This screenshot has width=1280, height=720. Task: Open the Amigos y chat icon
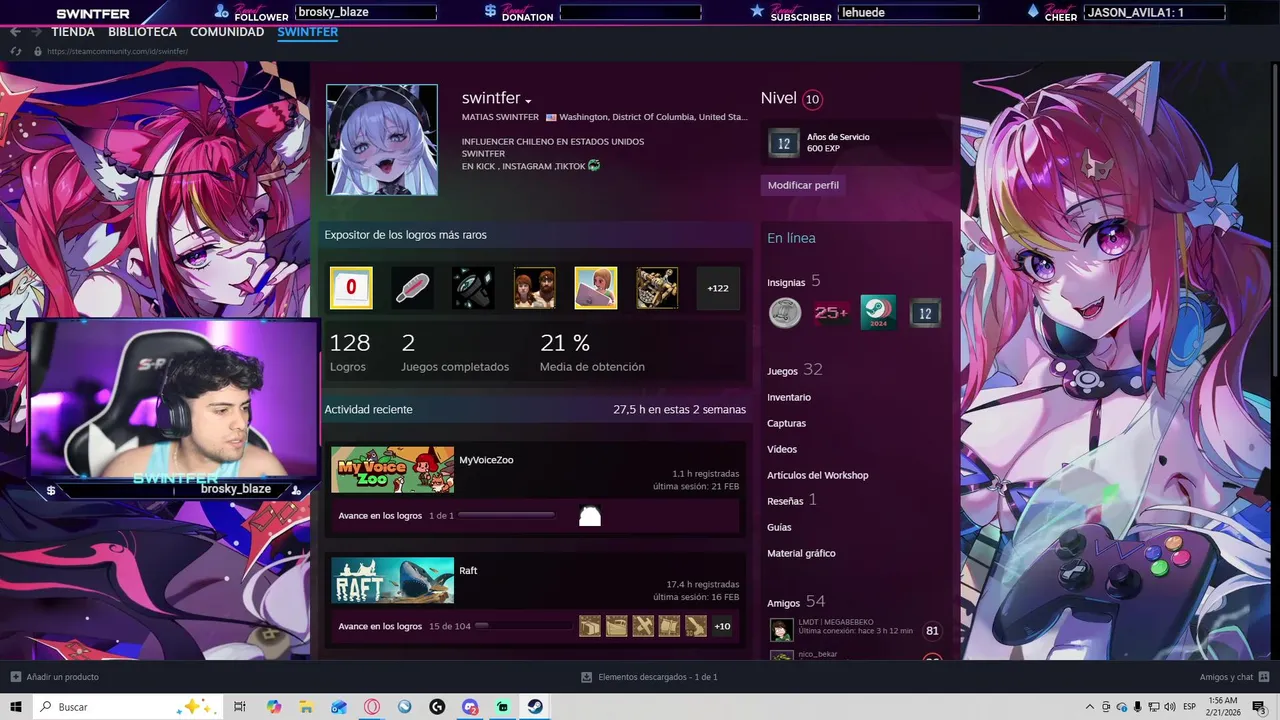coord(1263,677)
